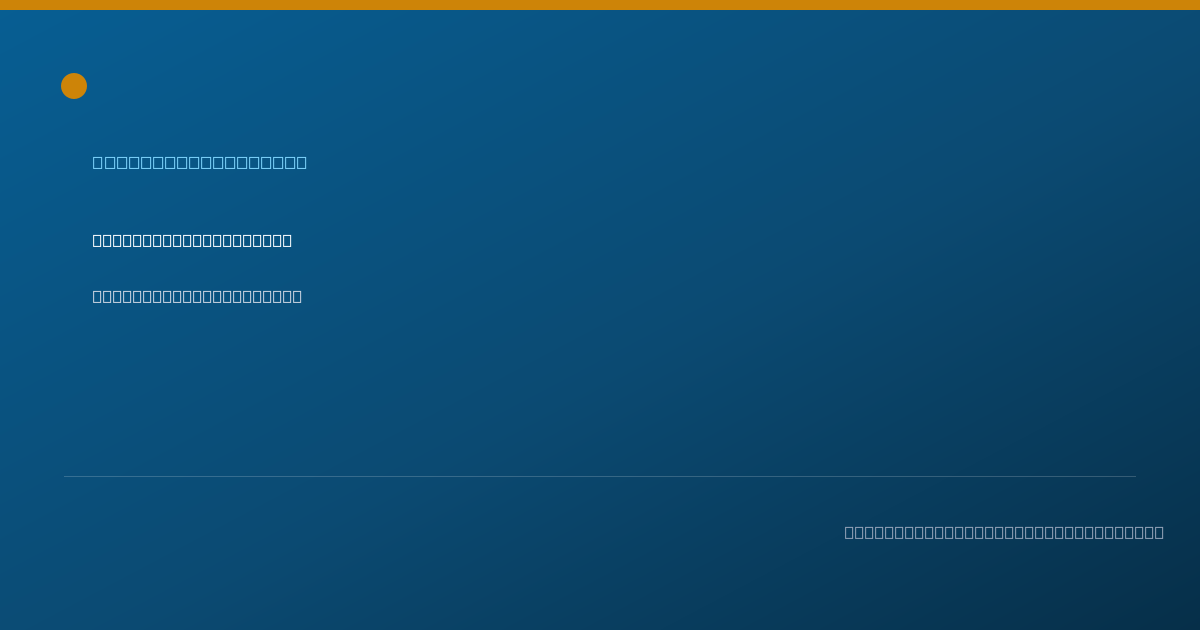This screenshot has height=630, width=1200.
Task: Click the last box of the bold white line
Action: [287, 240]
